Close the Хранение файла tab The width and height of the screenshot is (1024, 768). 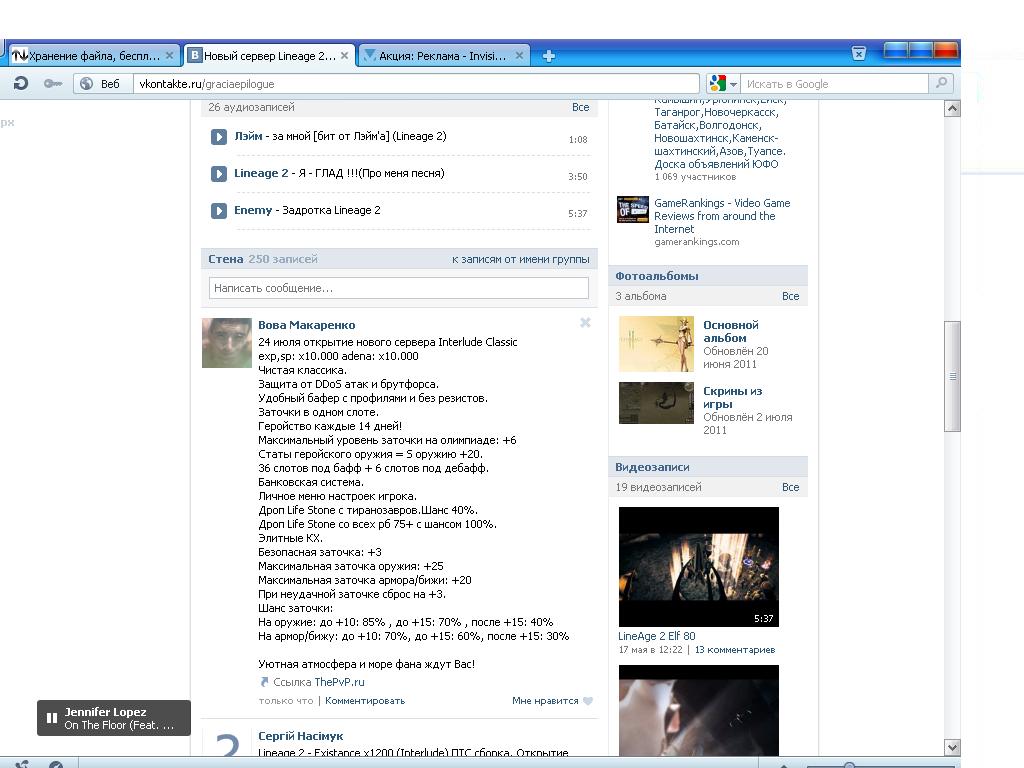pos(169,56)
